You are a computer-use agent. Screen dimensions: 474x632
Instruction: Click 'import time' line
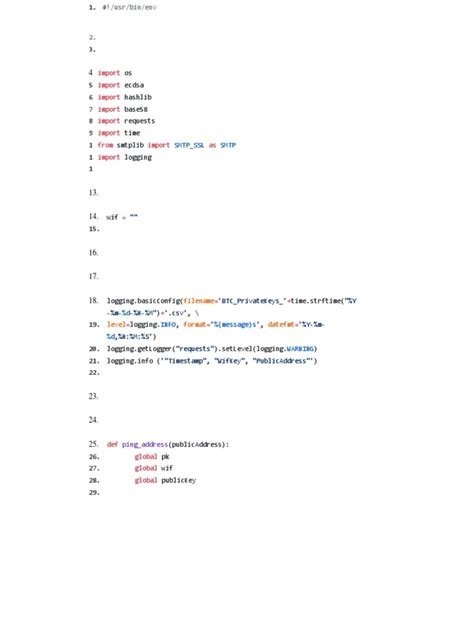coord(119,133)
